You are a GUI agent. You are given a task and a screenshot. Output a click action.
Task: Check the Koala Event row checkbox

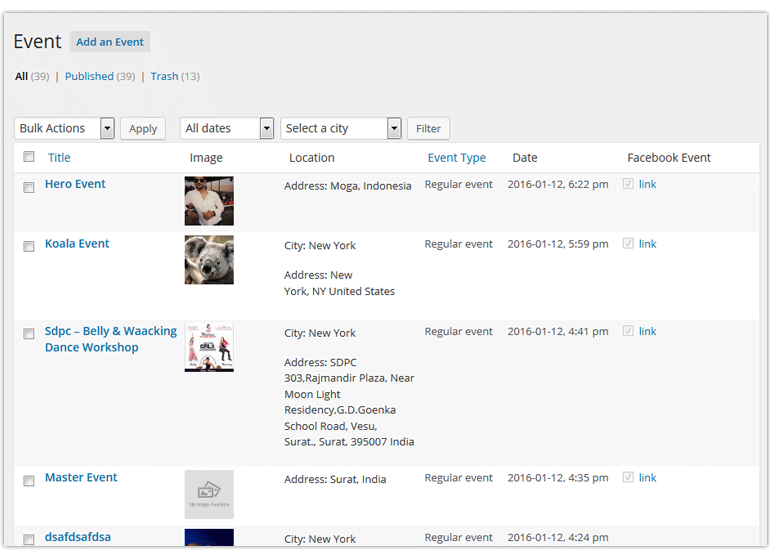(x=29, y=246)
